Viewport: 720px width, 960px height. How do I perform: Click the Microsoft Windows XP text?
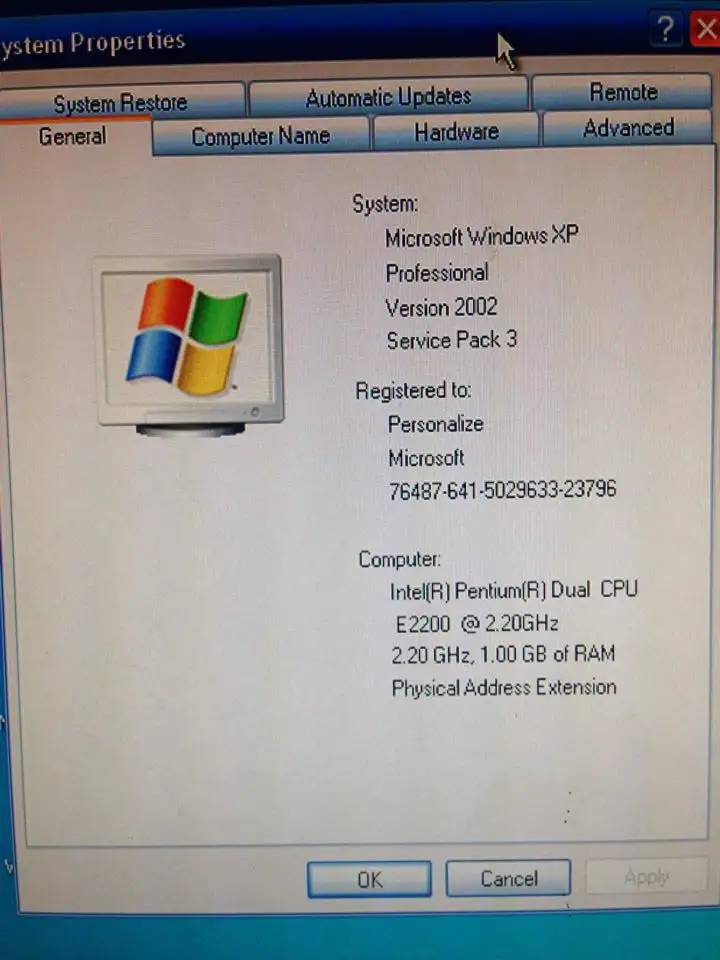click(481, 237)
